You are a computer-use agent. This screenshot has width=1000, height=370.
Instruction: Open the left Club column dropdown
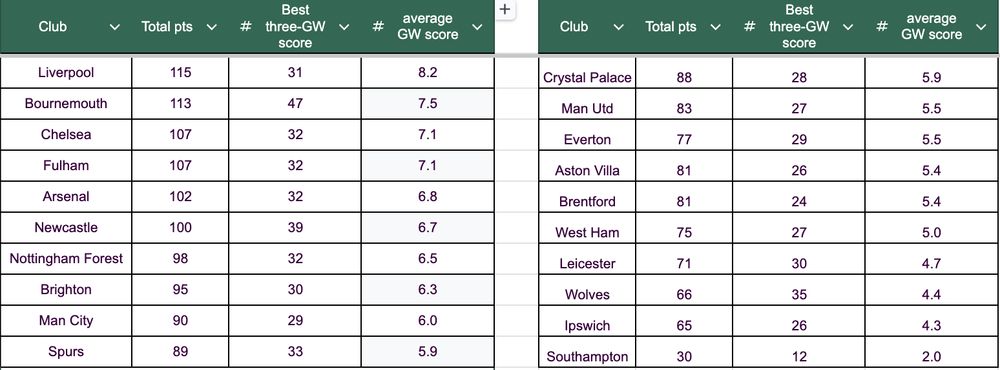click(115, 27)
